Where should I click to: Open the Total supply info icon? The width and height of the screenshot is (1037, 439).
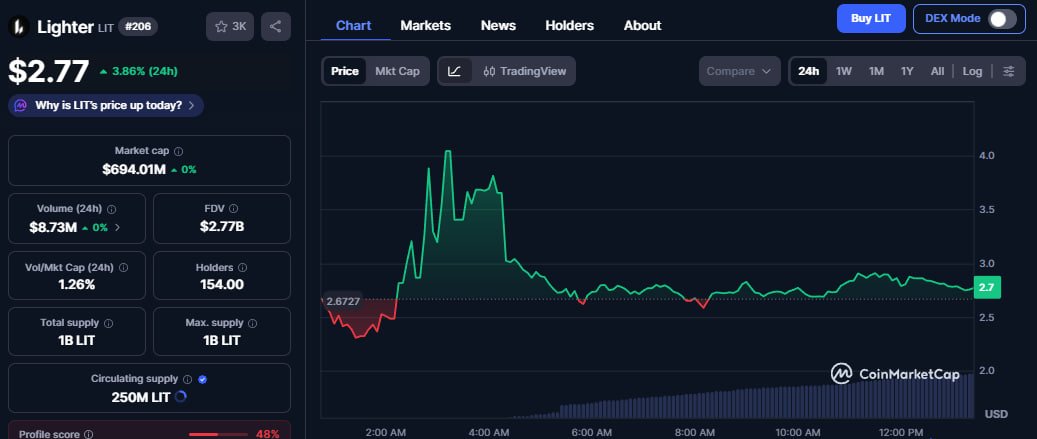[108, 323]
